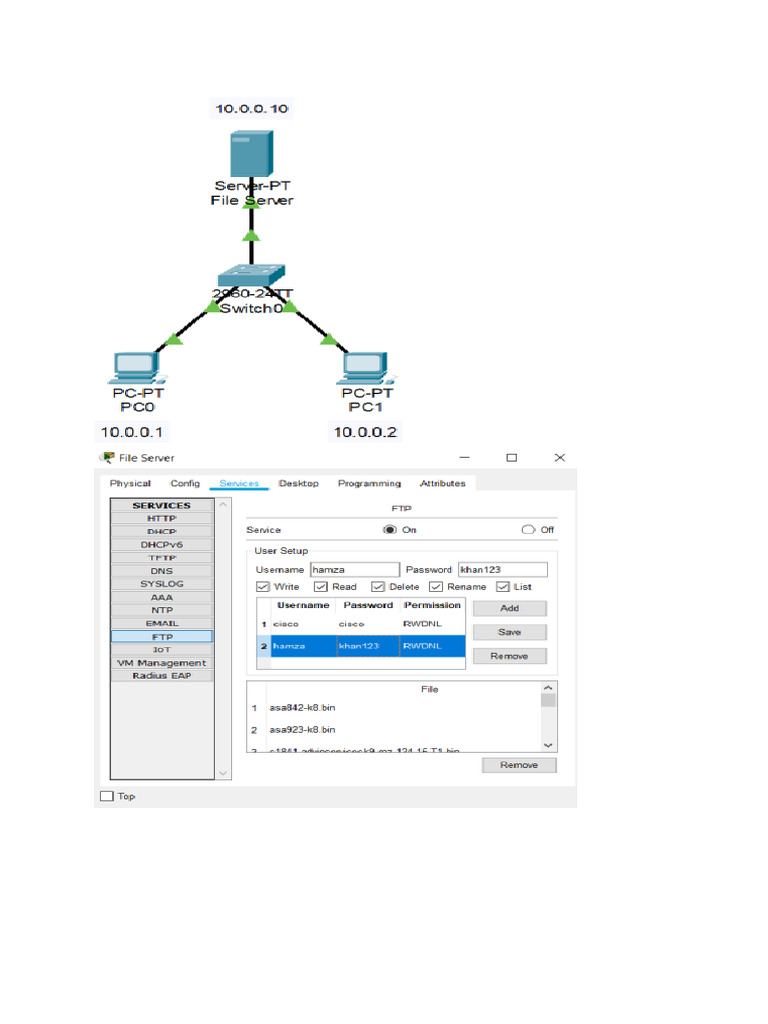This screenshot has height=1024, width=768.
Task: Click Remove below the file list
Action: click(x=519, y=765)
